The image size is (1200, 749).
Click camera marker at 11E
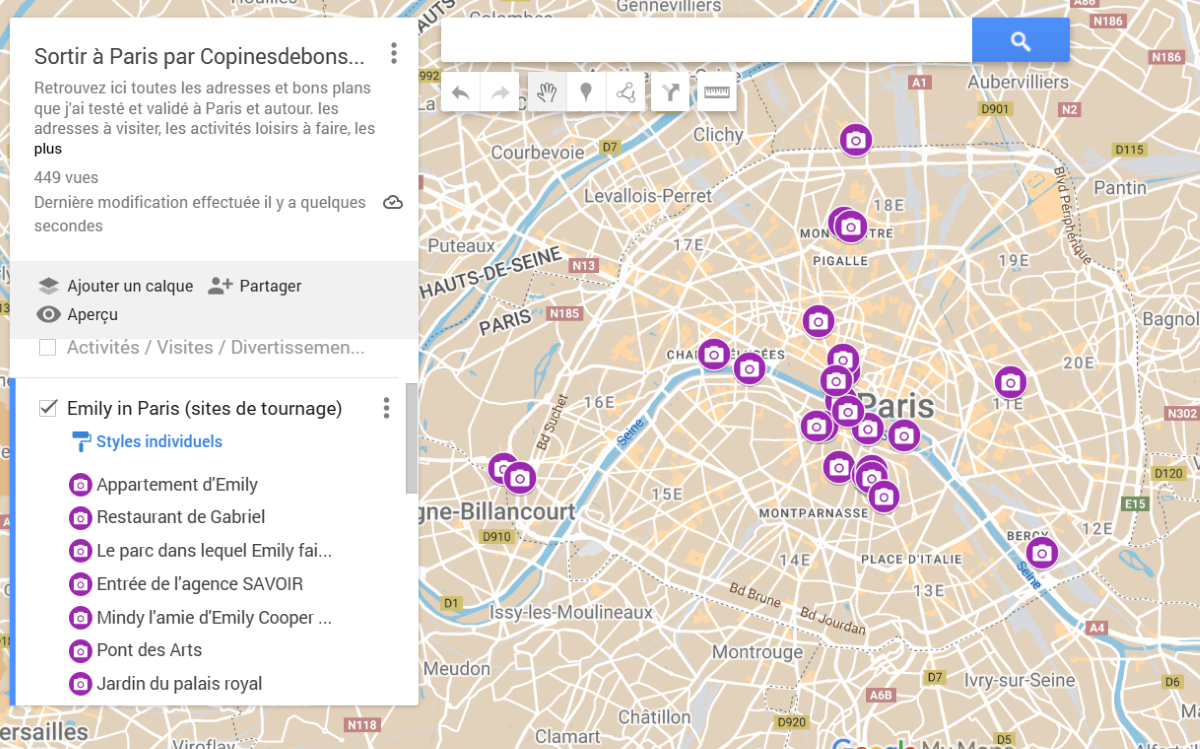pos(1010,382)
